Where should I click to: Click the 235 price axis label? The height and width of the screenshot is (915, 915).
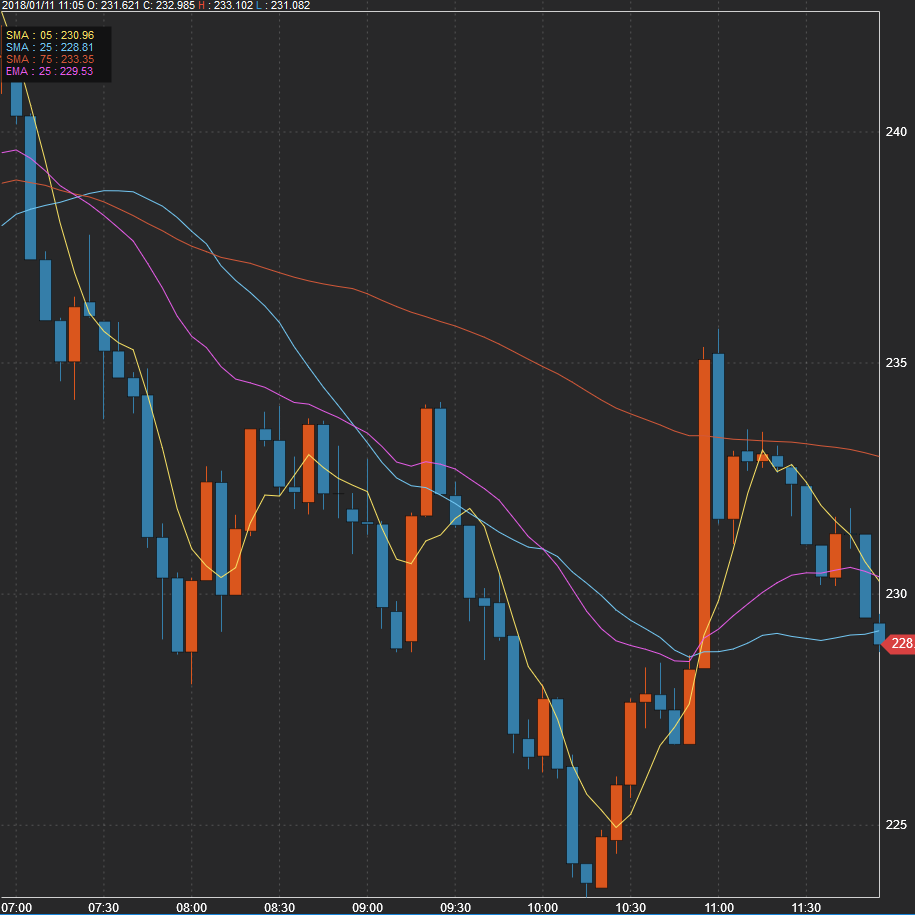tap(896, 363)
